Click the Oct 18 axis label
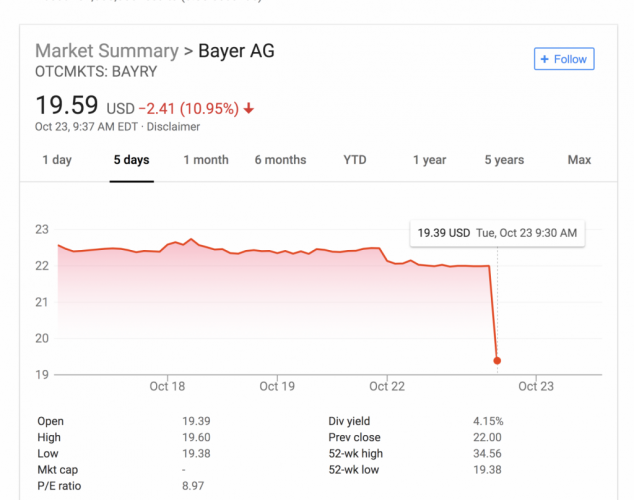This screenshot has height=500, width=634. pyautogui.click(x=167, y=386)
